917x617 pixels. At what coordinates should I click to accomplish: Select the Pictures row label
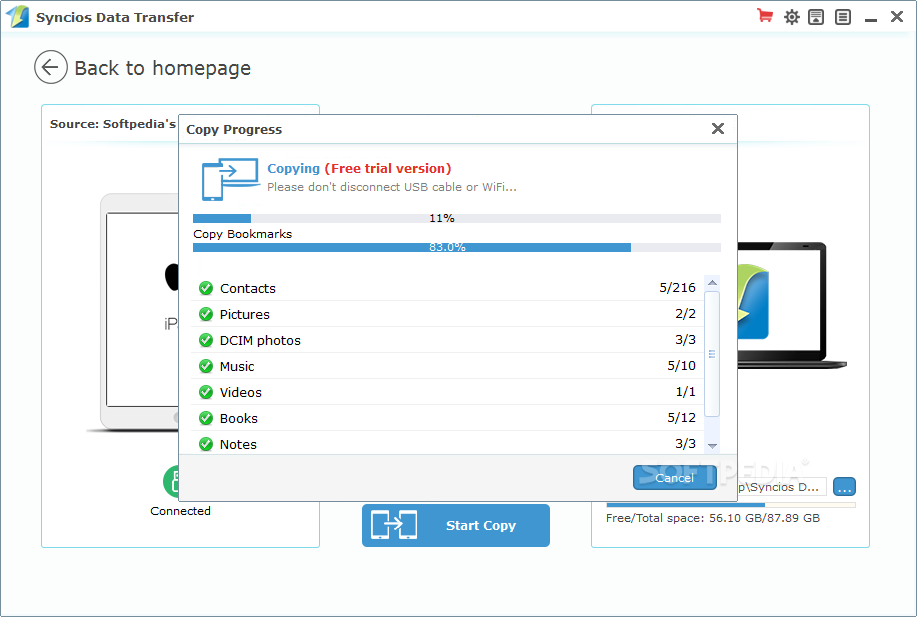tap(244, 315)
